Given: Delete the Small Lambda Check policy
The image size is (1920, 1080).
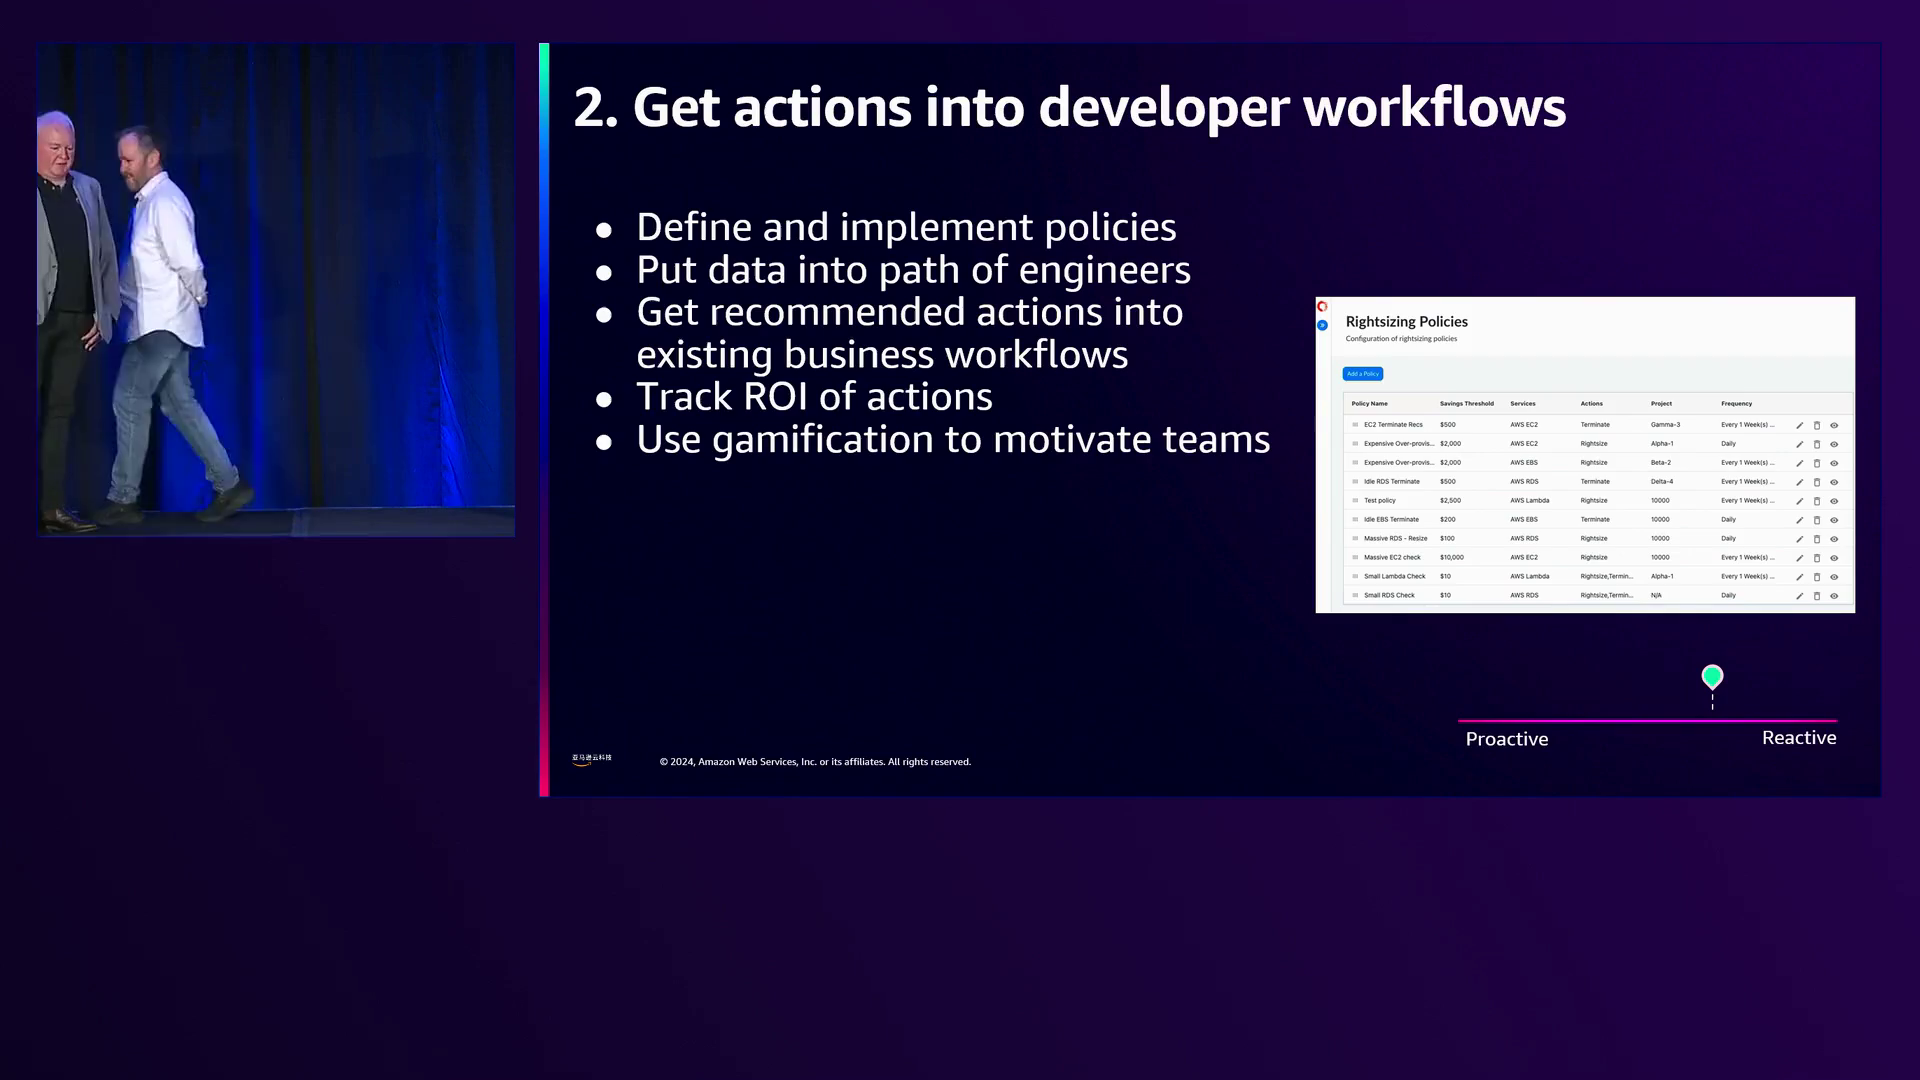Looking at the screenshot, I should [1817, 577].
